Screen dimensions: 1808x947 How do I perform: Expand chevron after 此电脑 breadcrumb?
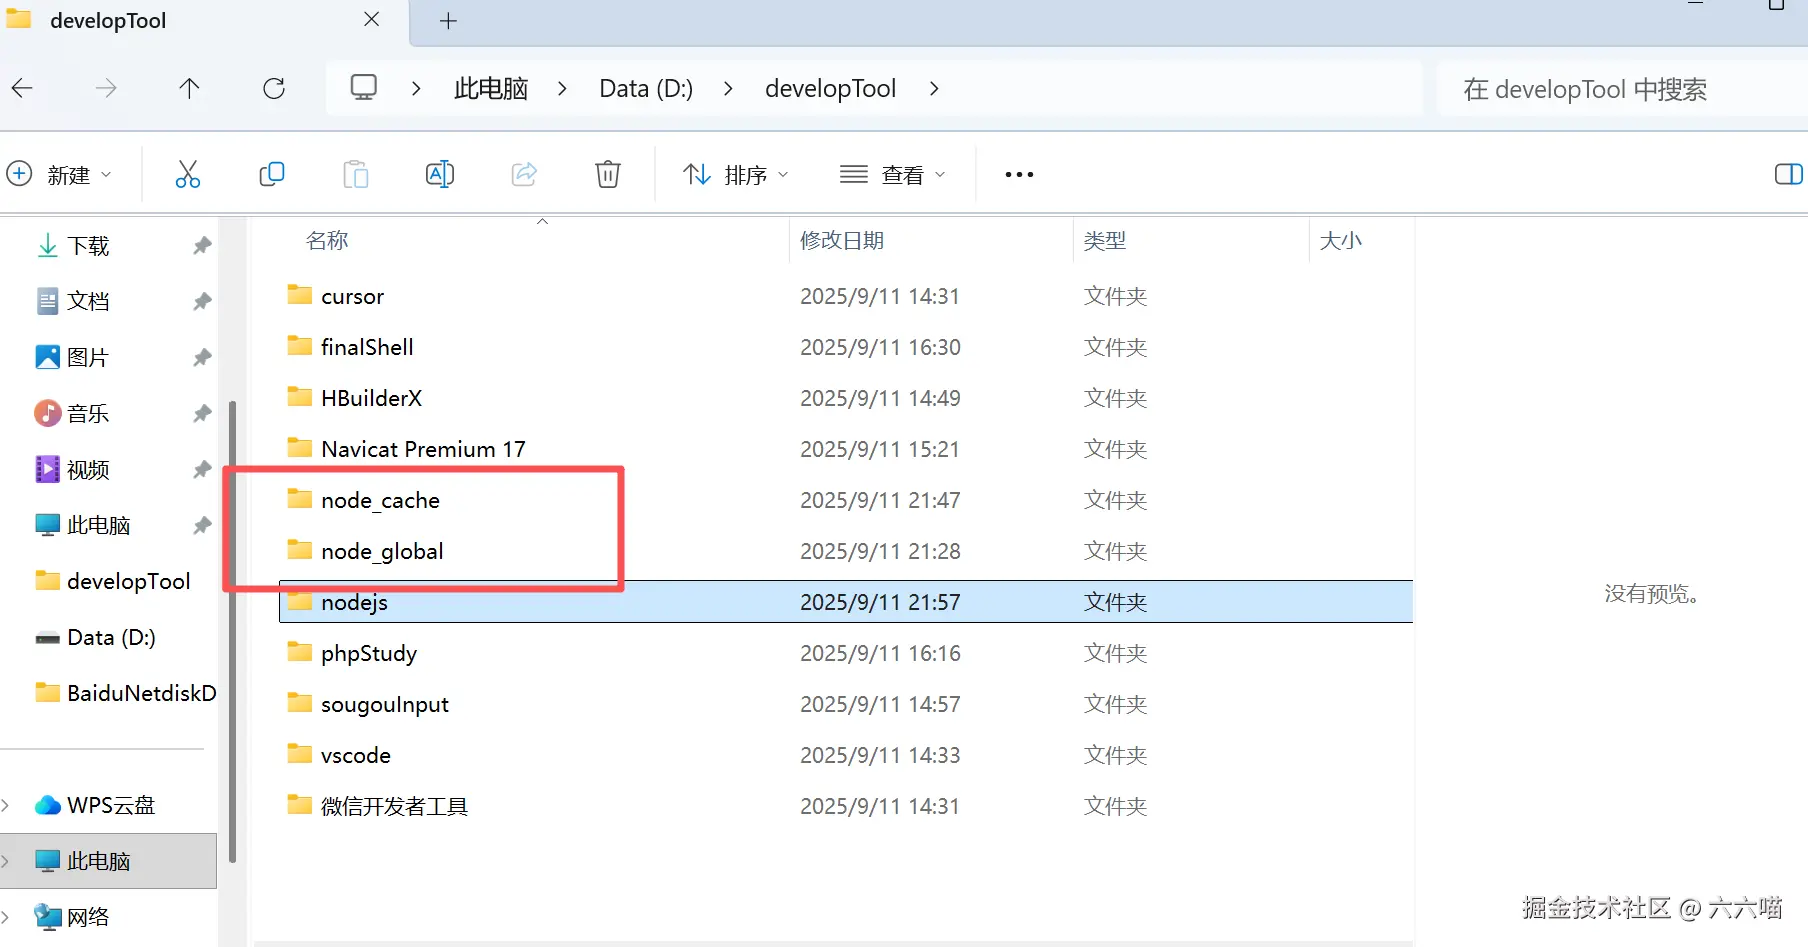(562, 88)
